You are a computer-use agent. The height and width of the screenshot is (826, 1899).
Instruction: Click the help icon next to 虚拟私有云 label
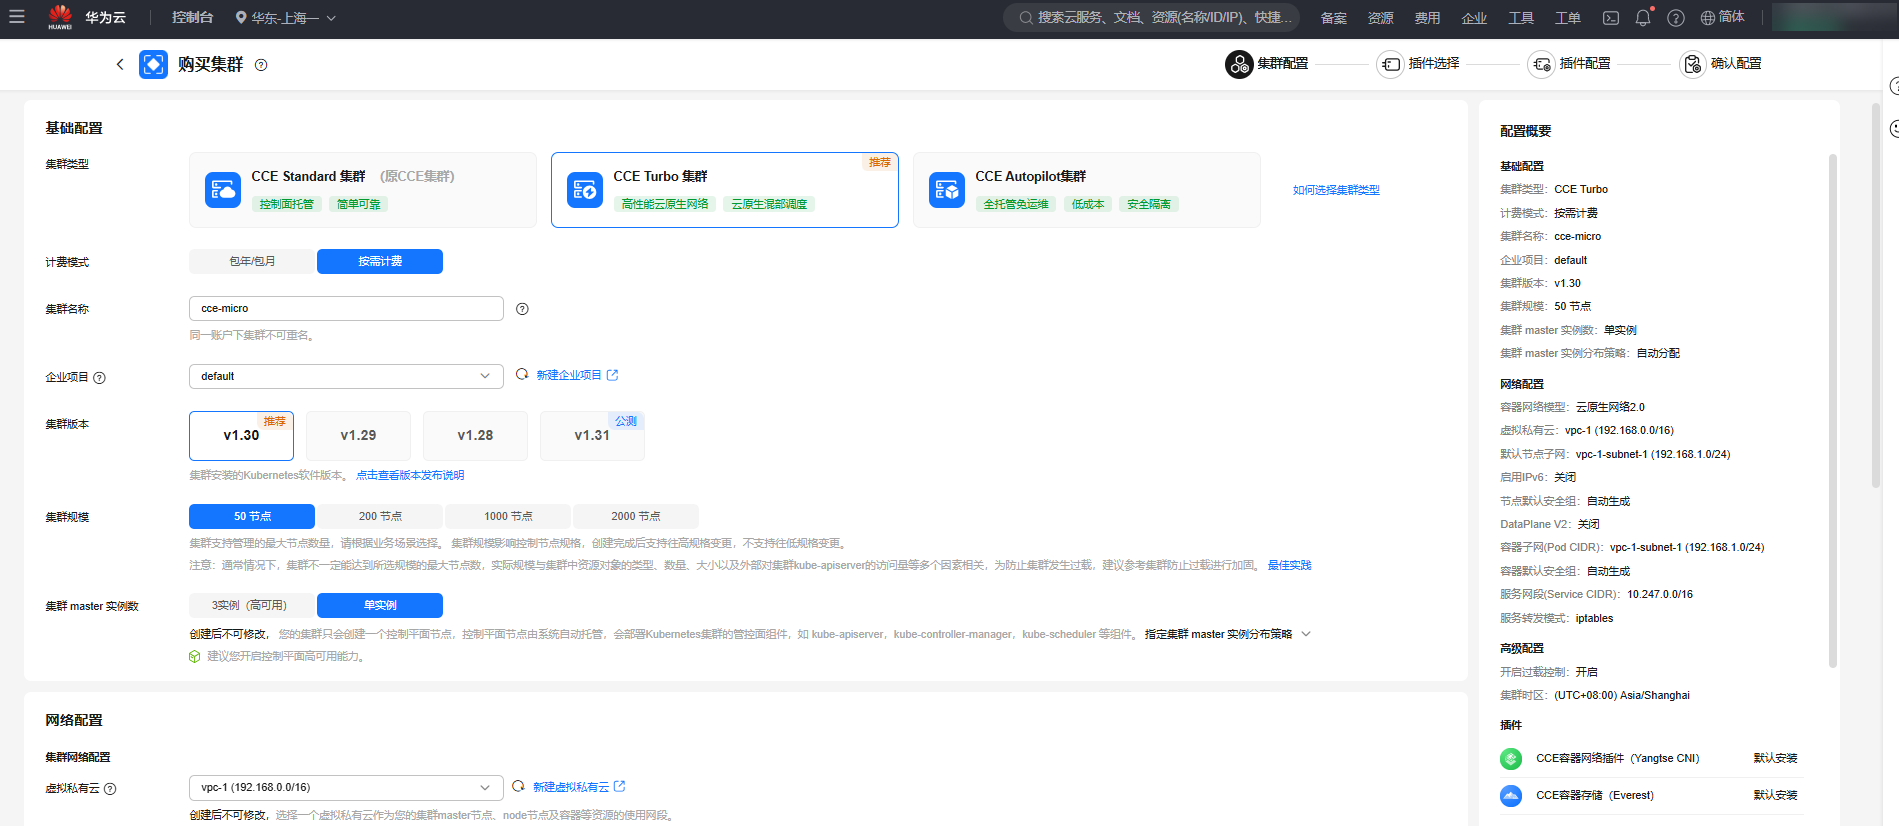[110, 789]
